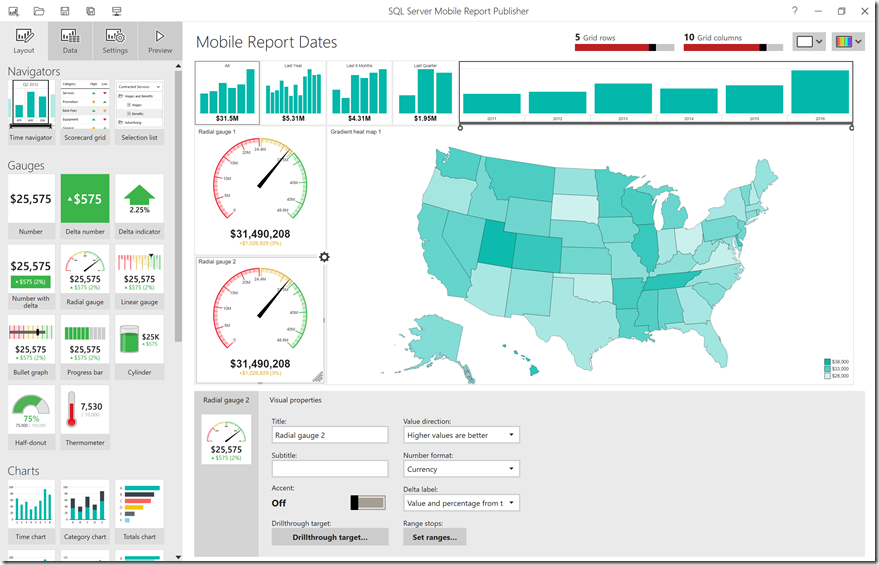Click the Save report floppy icon
Viewport: 879px width, 565px height.
click(x=65, y=11)
